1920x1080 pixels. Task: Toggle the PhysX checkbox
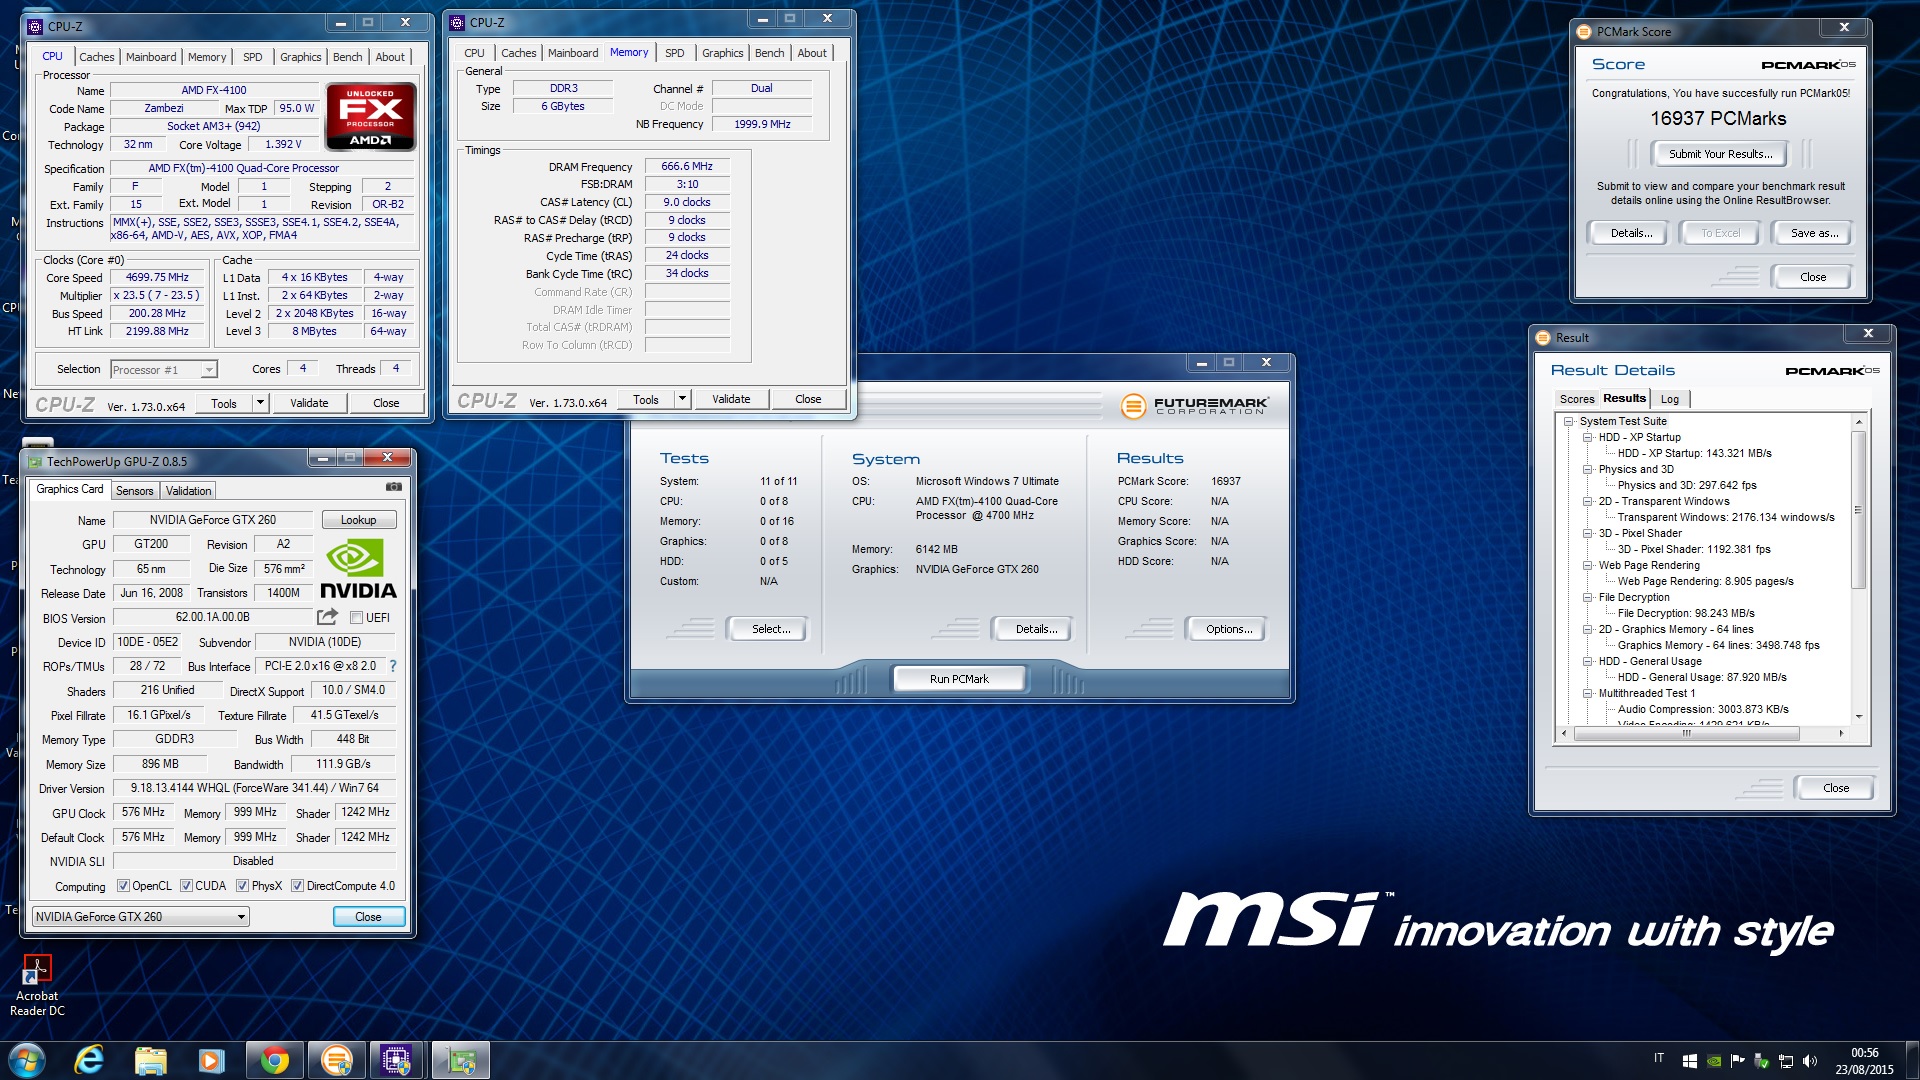[242, 886]
